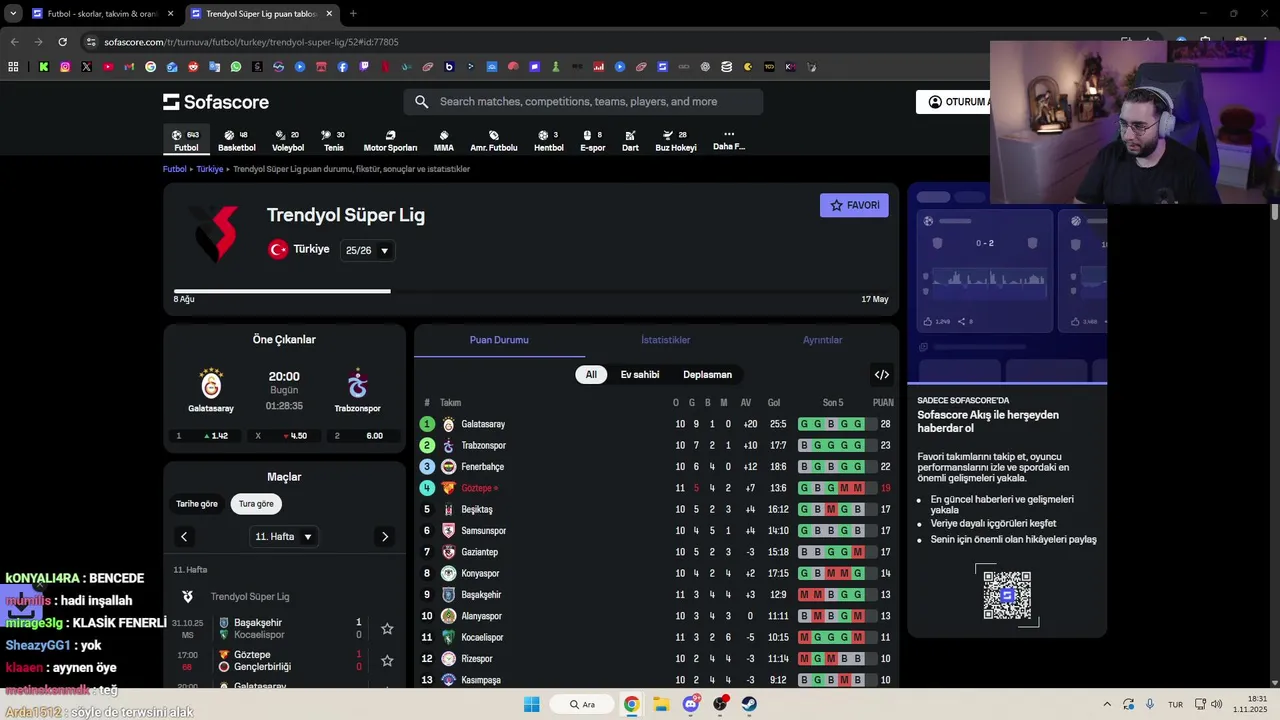This screenshot has height=720, width=1280.
Task: Click the Windows taskbar Ara search box
Action: [x=582, y=704]
